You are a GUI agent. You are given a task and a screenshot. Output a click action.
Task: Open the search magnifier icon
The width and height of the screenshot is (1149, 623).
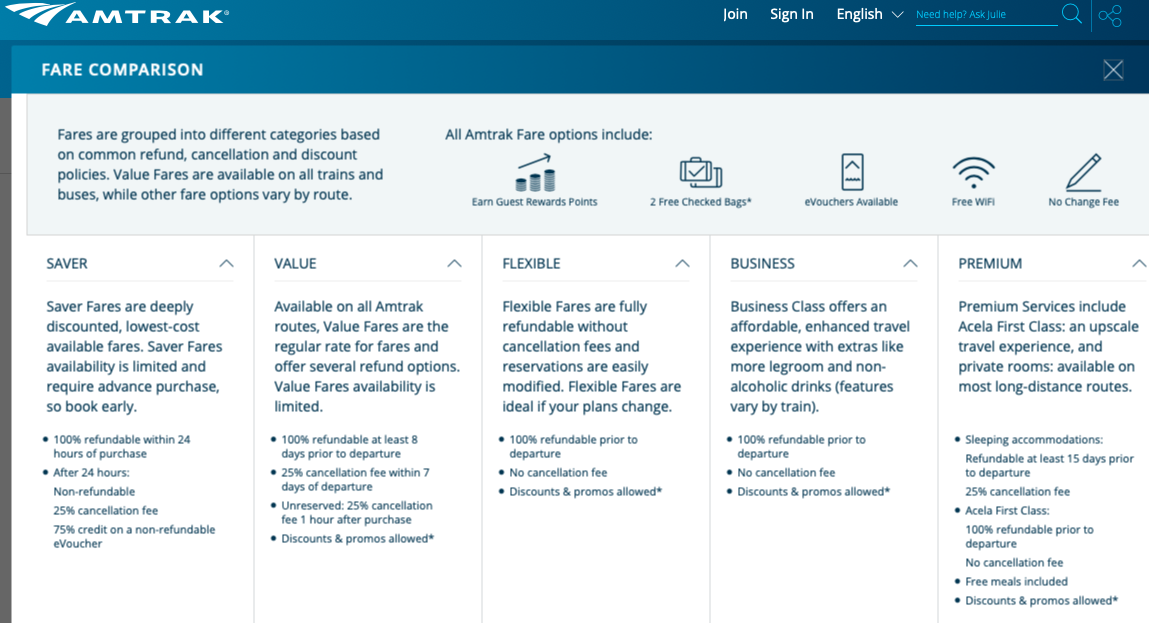click(x=1071, y=14)
